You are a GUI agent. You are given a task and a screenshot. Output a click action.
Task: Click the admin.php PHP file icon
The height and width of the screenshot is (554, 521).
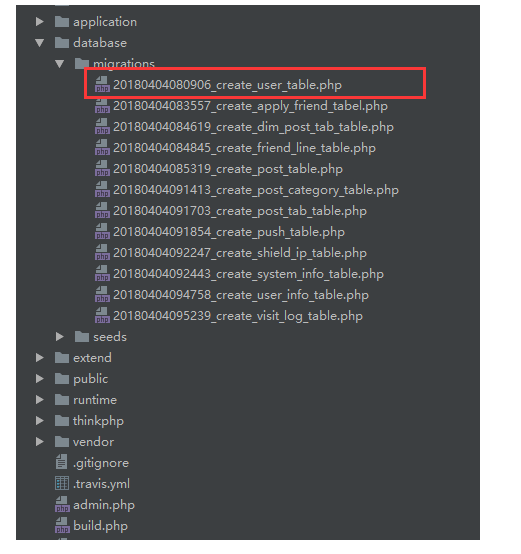[62, 505]
